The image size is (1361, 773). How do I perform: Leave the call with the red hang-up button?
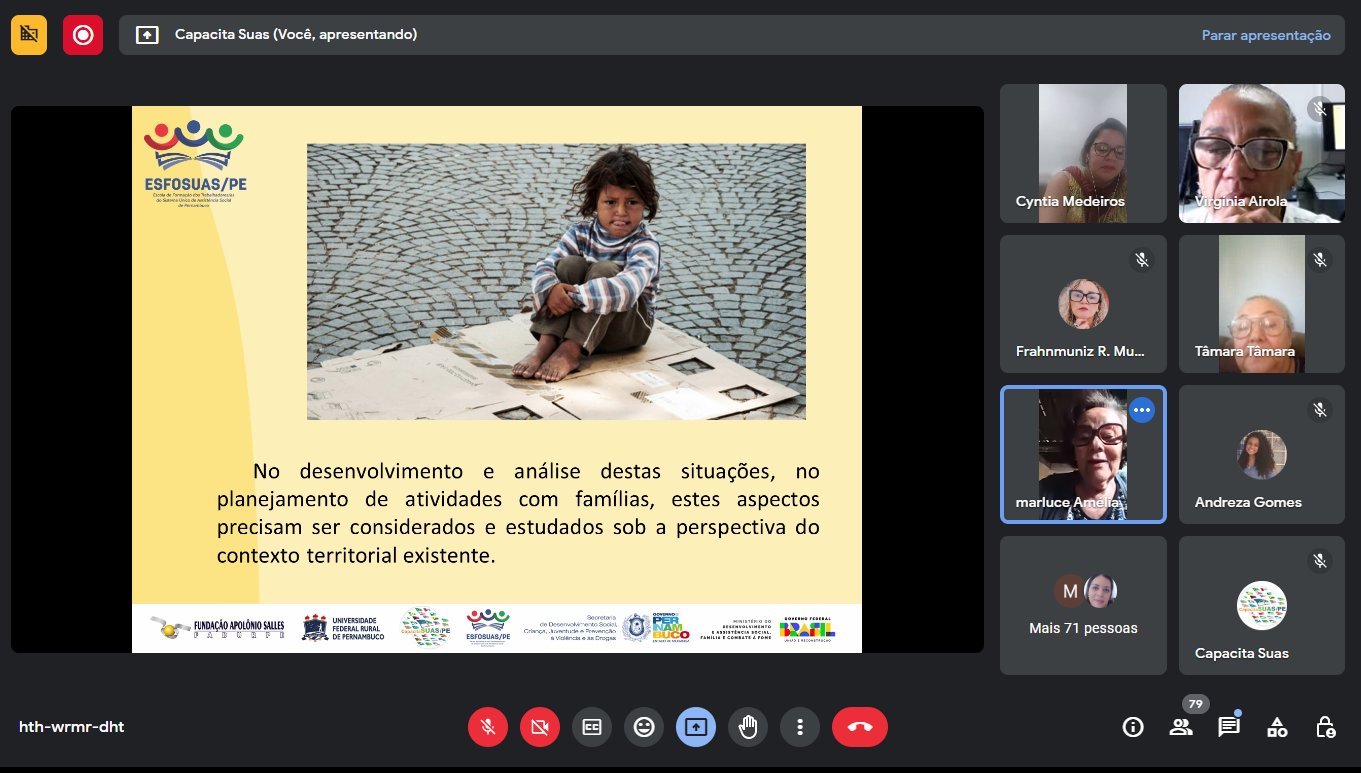860,727
